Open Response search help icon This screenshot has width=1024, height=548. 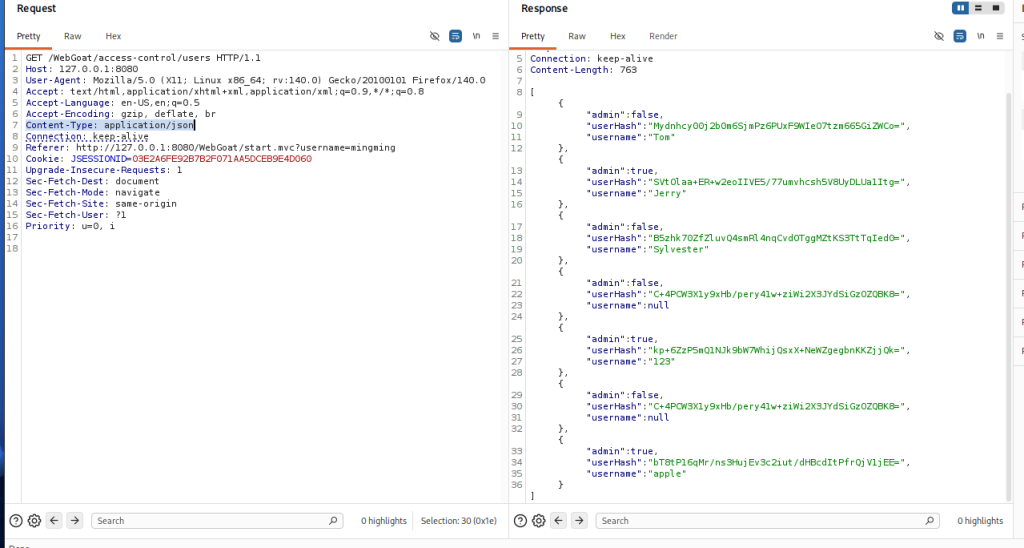pos(520,521)
